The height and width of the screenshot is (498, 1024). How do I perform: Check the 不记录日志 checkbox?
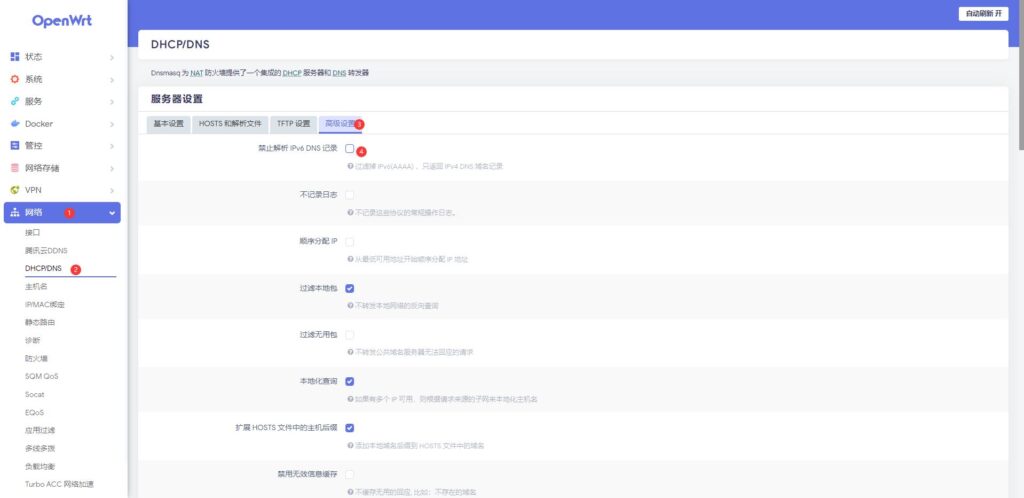tap(349, 195)
